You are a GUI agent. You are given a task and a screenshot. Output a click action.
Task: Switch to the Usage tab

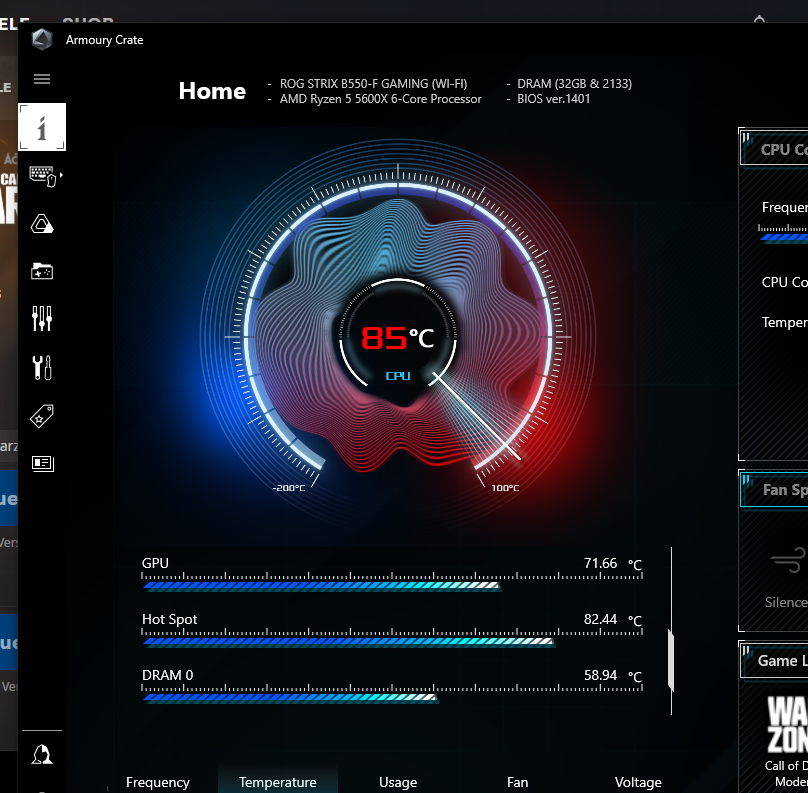click(x=398, y=782)
